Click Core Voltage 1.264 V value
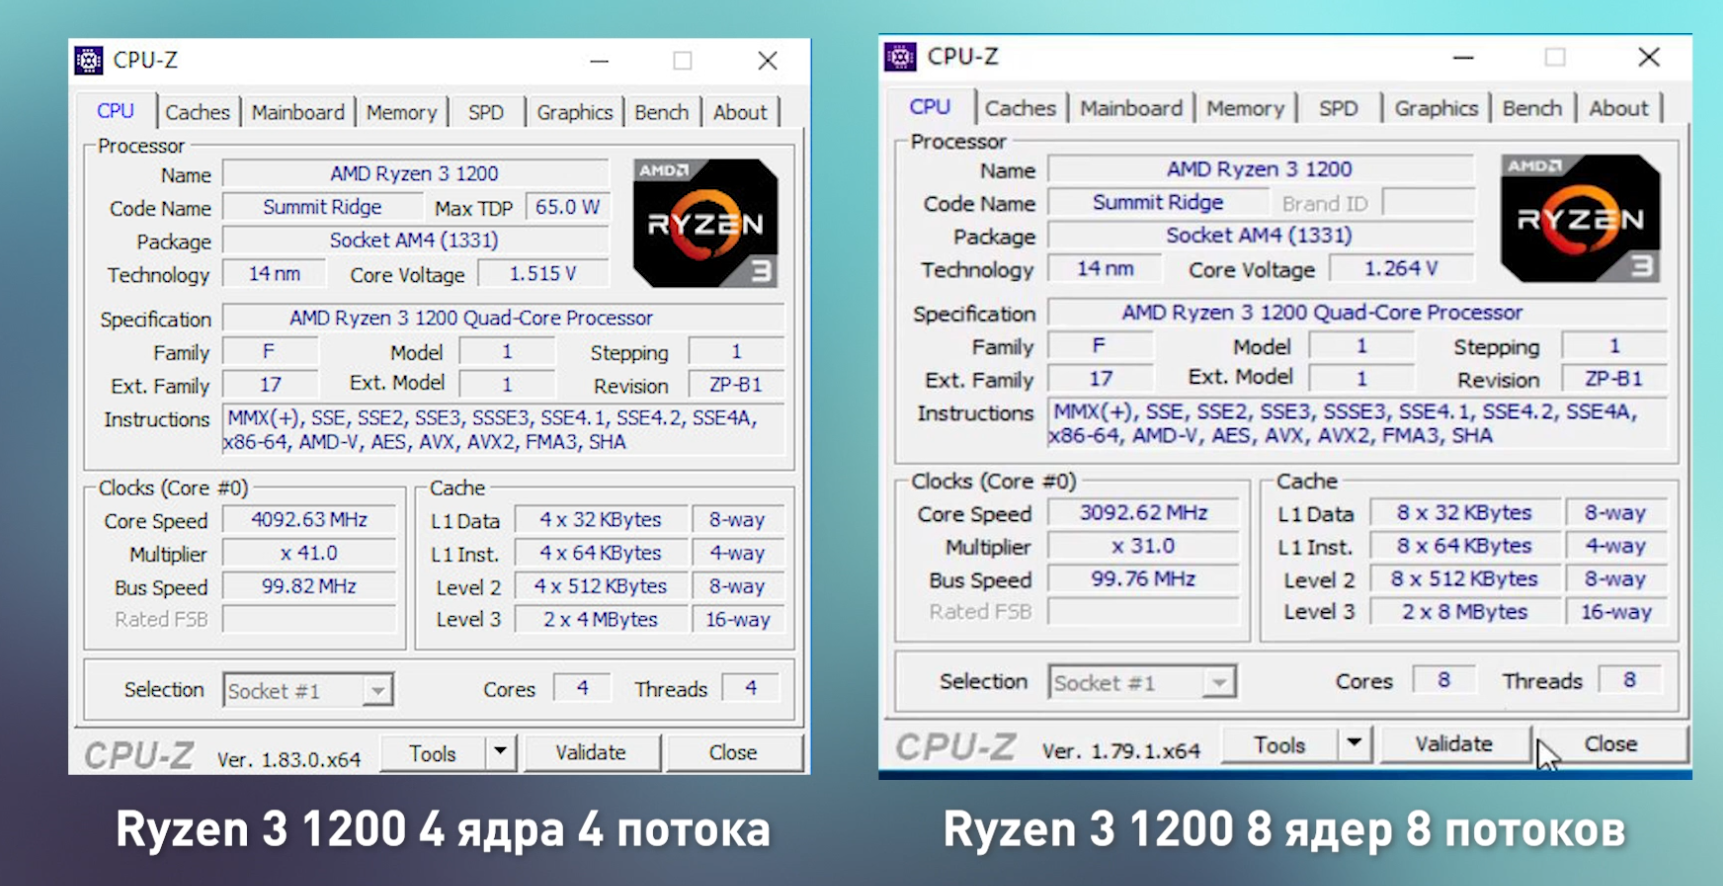1723x886 pixels. click(x=1401, y=269)
